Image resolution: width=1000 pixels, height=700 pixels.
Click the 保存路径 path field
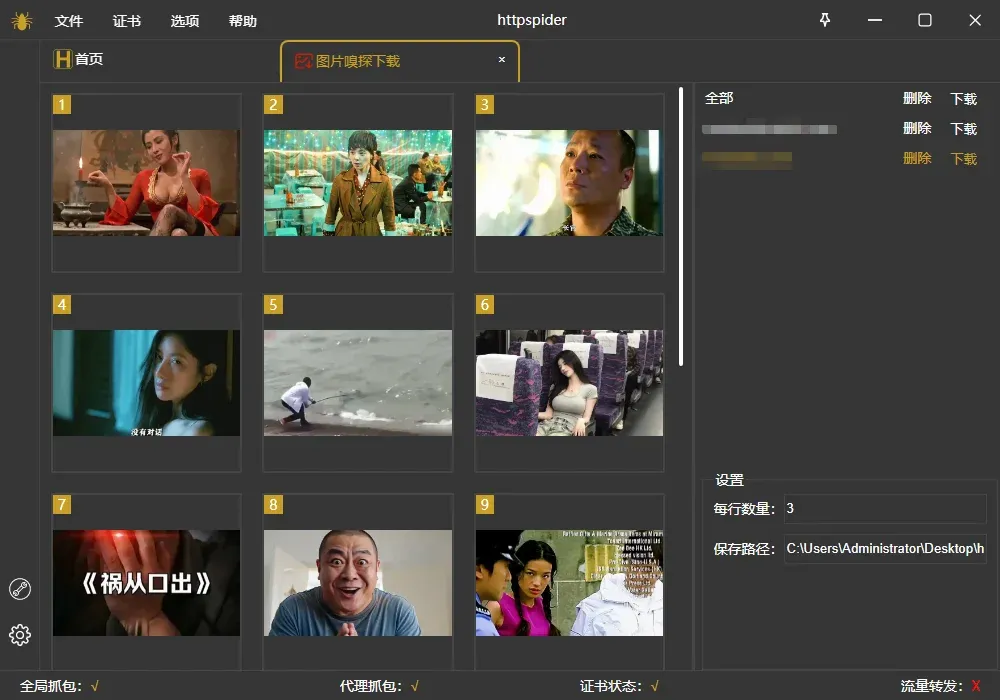tap(885, 548)
